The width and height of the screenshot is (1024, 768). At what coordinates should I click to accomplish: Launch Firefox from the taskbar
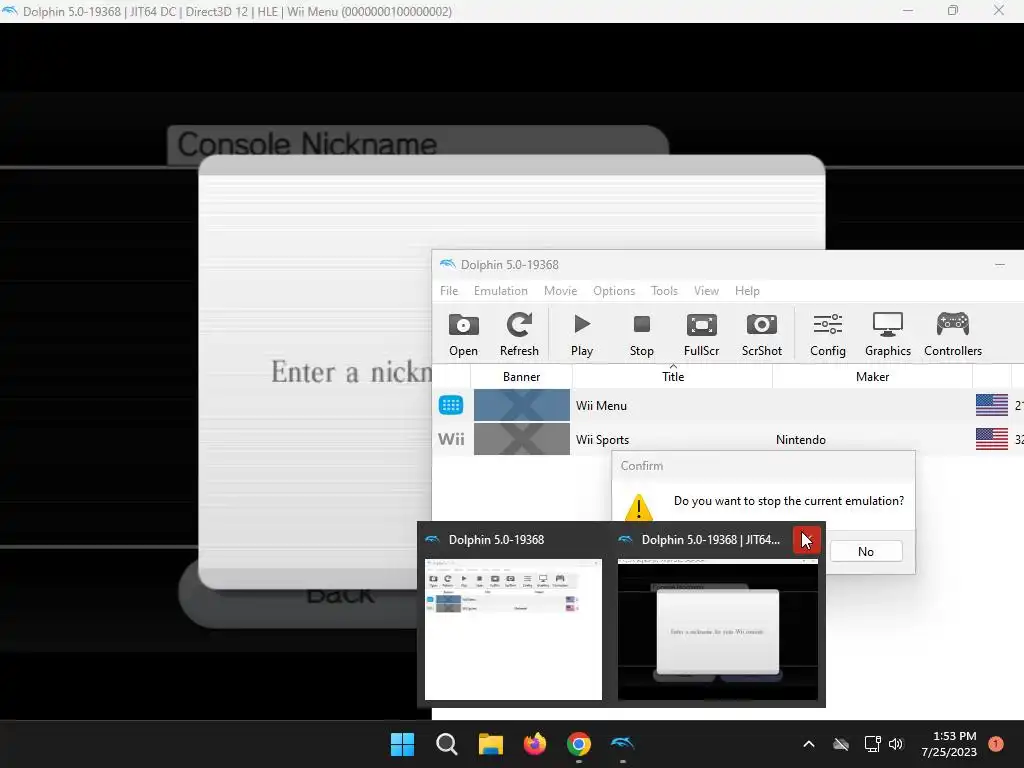pyautogui.click(x=535, y=744)
